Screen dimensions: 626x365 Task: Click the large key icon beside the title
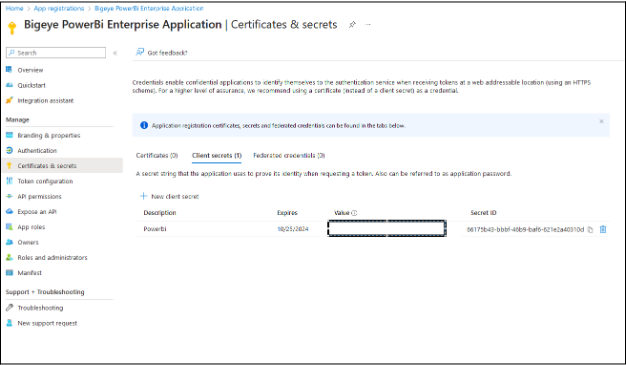point(12,28)
